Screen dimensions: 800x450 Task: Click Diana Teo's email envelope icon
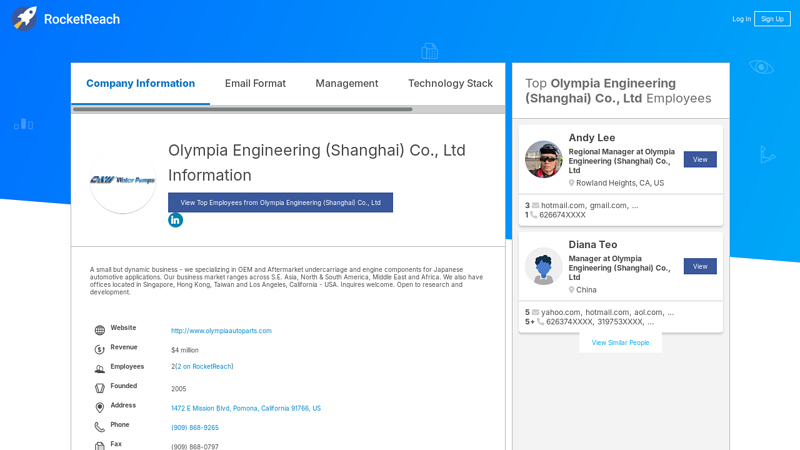click(x=535, y=312)
